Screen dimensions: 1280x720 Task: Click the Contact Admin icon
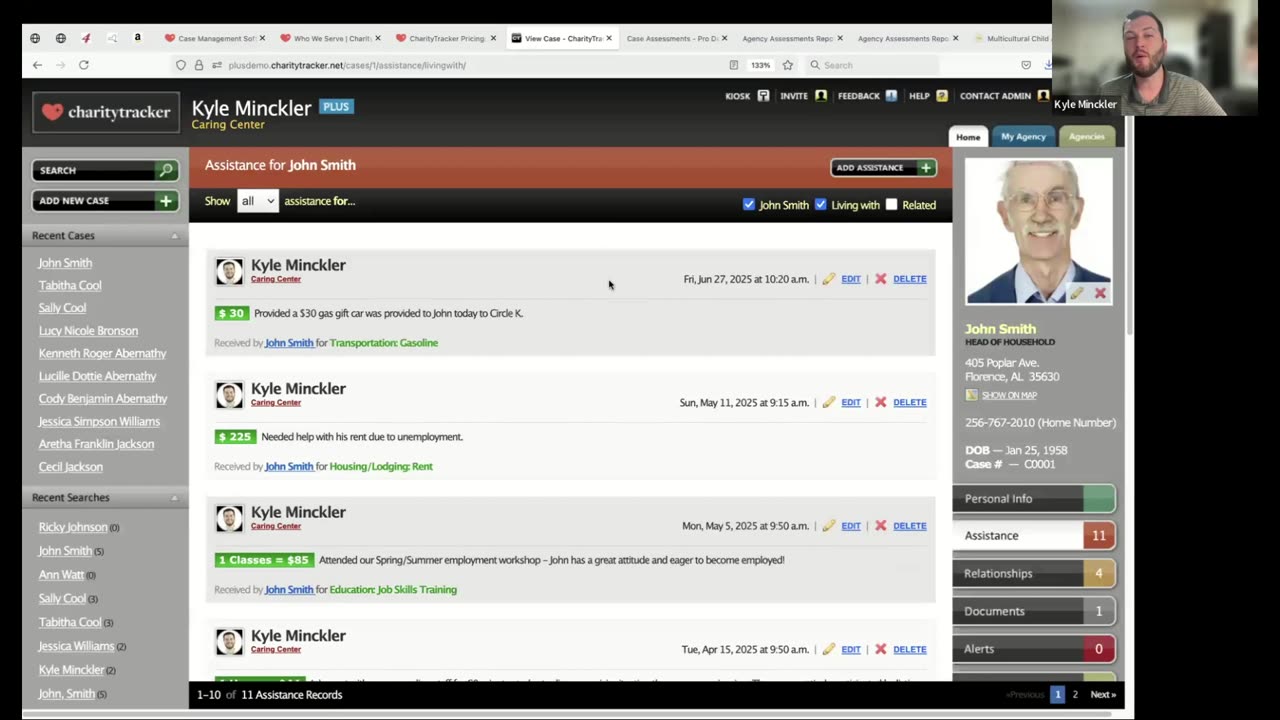click(1043, 96)
